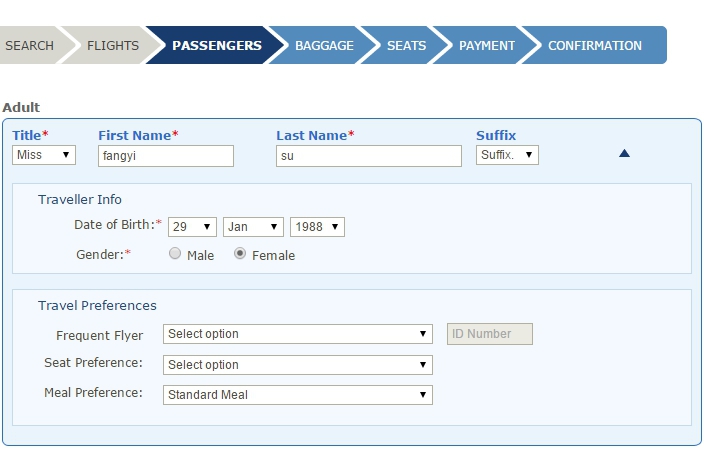Open the Confirmation step
The image size is (707, 455).
pyautogui.click(x=595, y=46)
